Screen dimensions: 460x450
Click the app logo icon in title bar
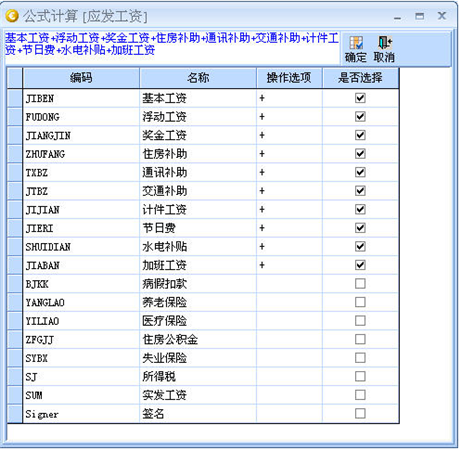[12, 16]
